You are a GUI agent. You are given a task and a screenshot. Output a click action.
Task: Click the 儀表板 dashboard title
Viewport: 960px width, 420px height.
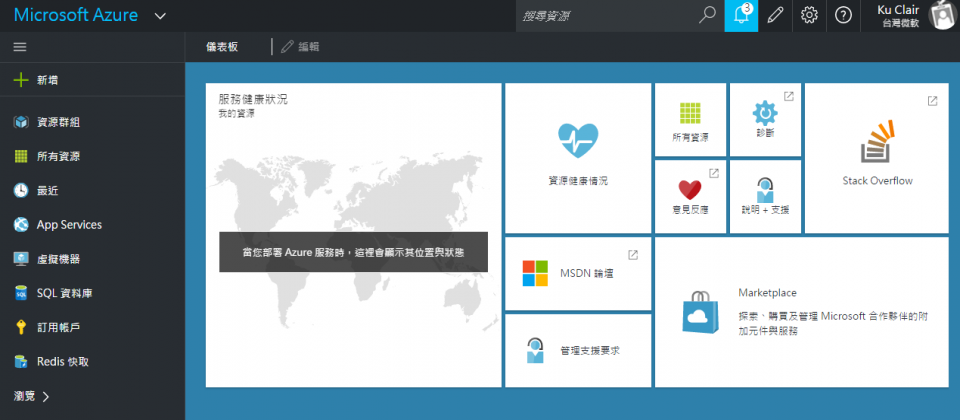coord(222,47)
